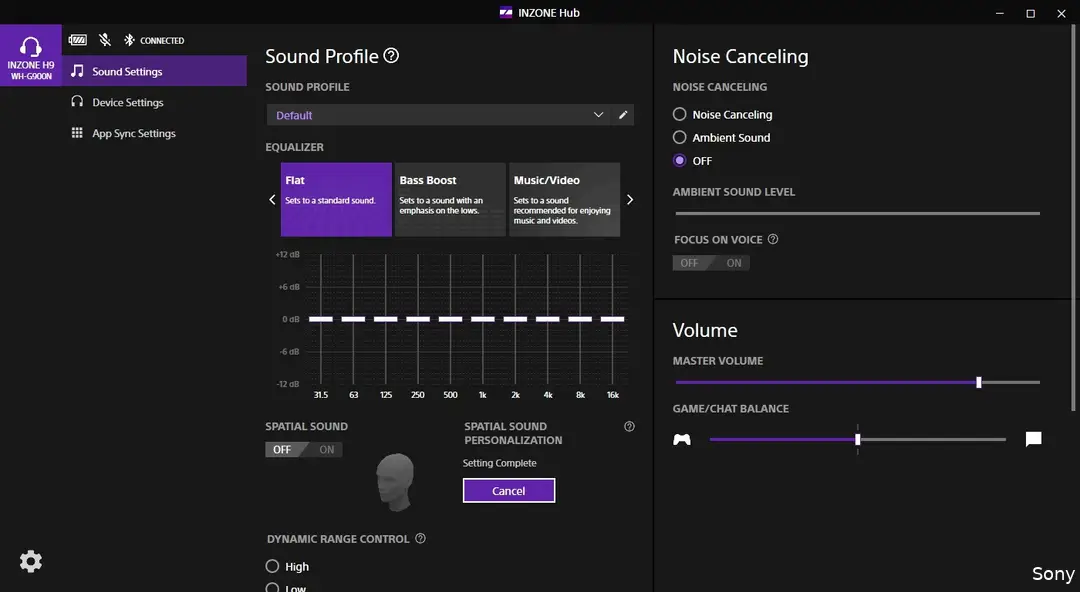Select the Noise Canceling radio option
Viewport: 1080px width, 592px height.
(x=723, y=114)
